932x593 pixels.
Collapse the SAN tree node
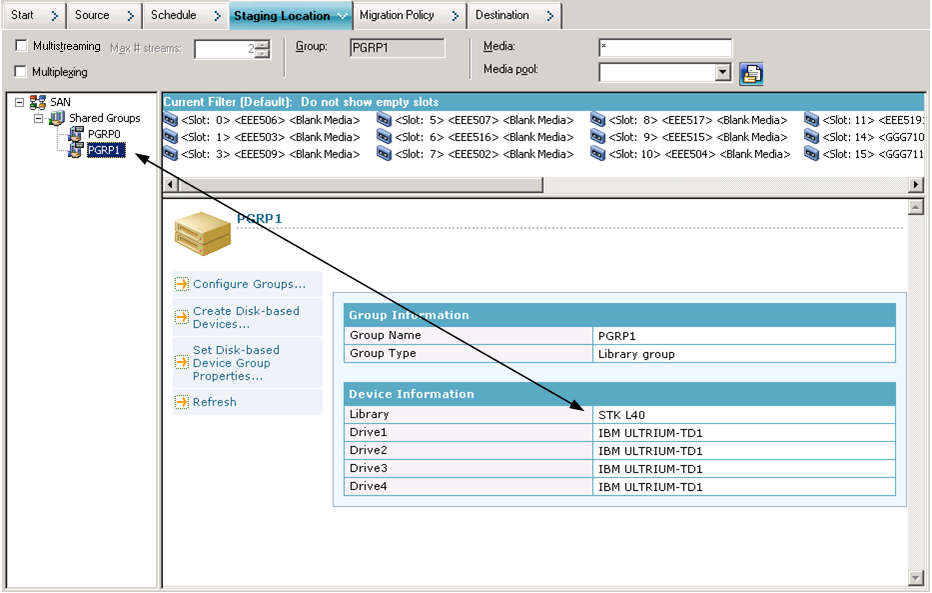coord(20,102)
